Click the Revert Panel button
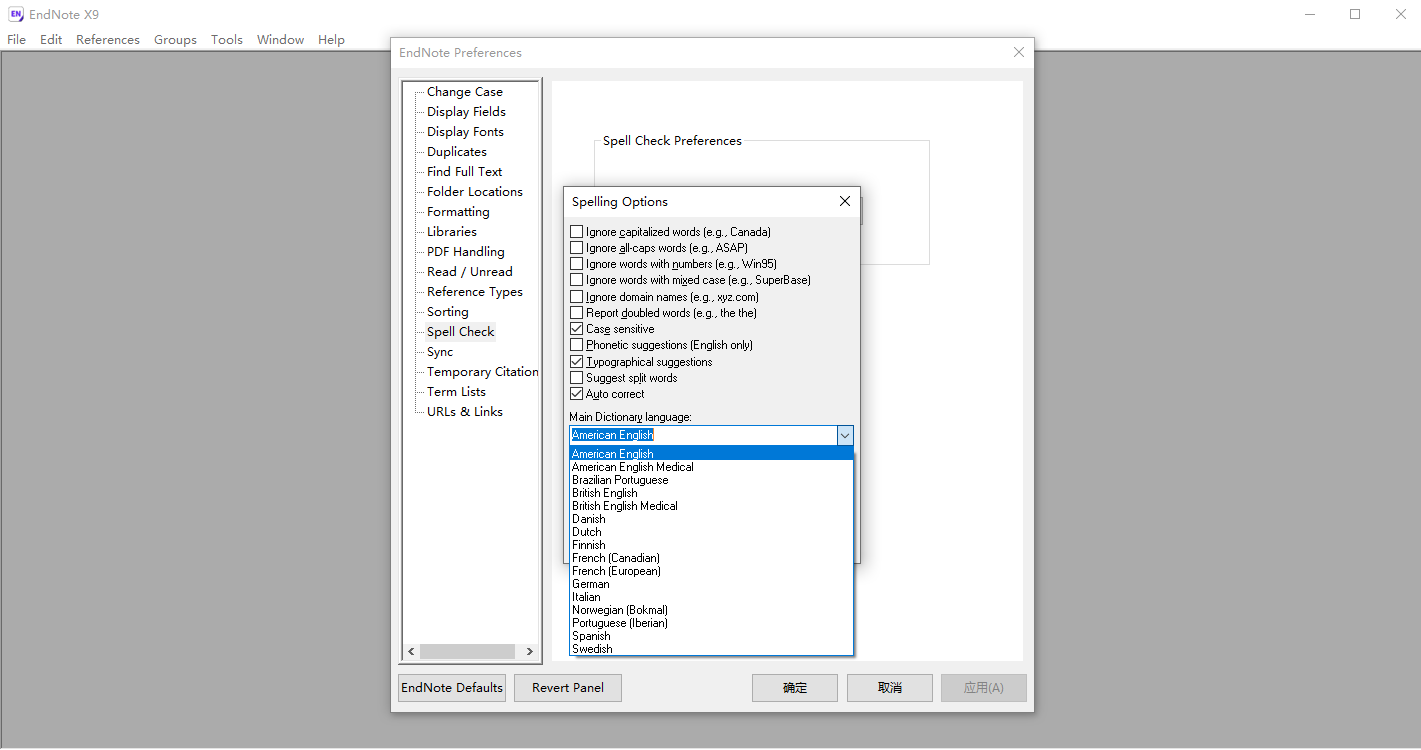Screen dimensions: 1421x750 pos(568,688)
